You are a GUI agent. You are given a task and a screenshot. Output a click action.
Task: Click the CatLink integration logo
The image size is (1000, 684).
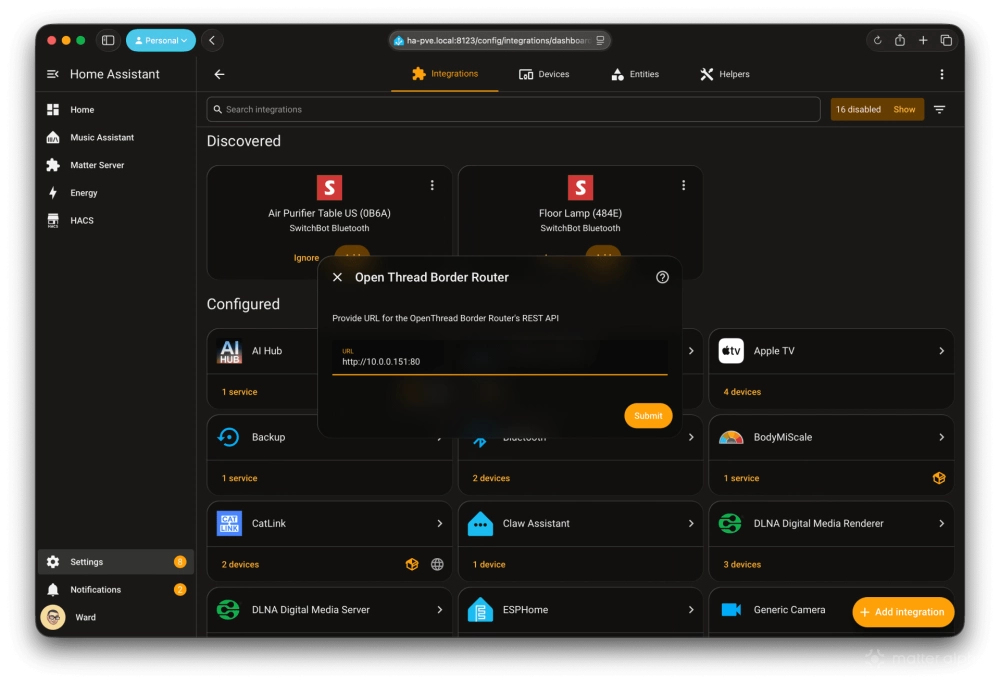(x=229, y=523)
